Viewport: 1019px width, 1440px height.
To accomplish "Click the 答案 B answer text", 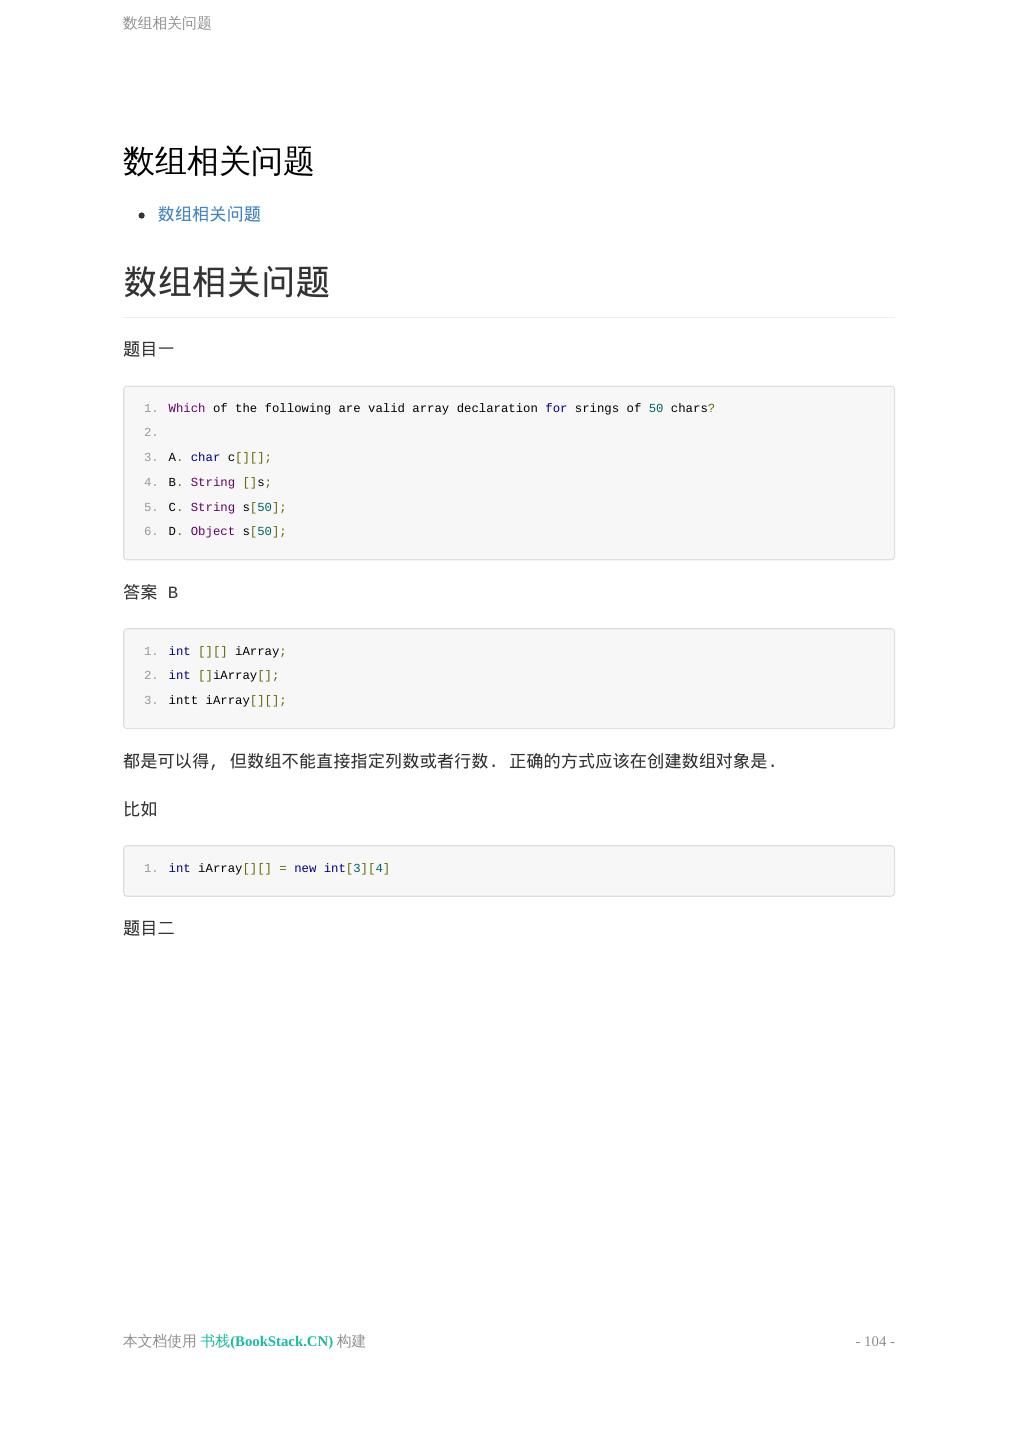I will (151, 592).
